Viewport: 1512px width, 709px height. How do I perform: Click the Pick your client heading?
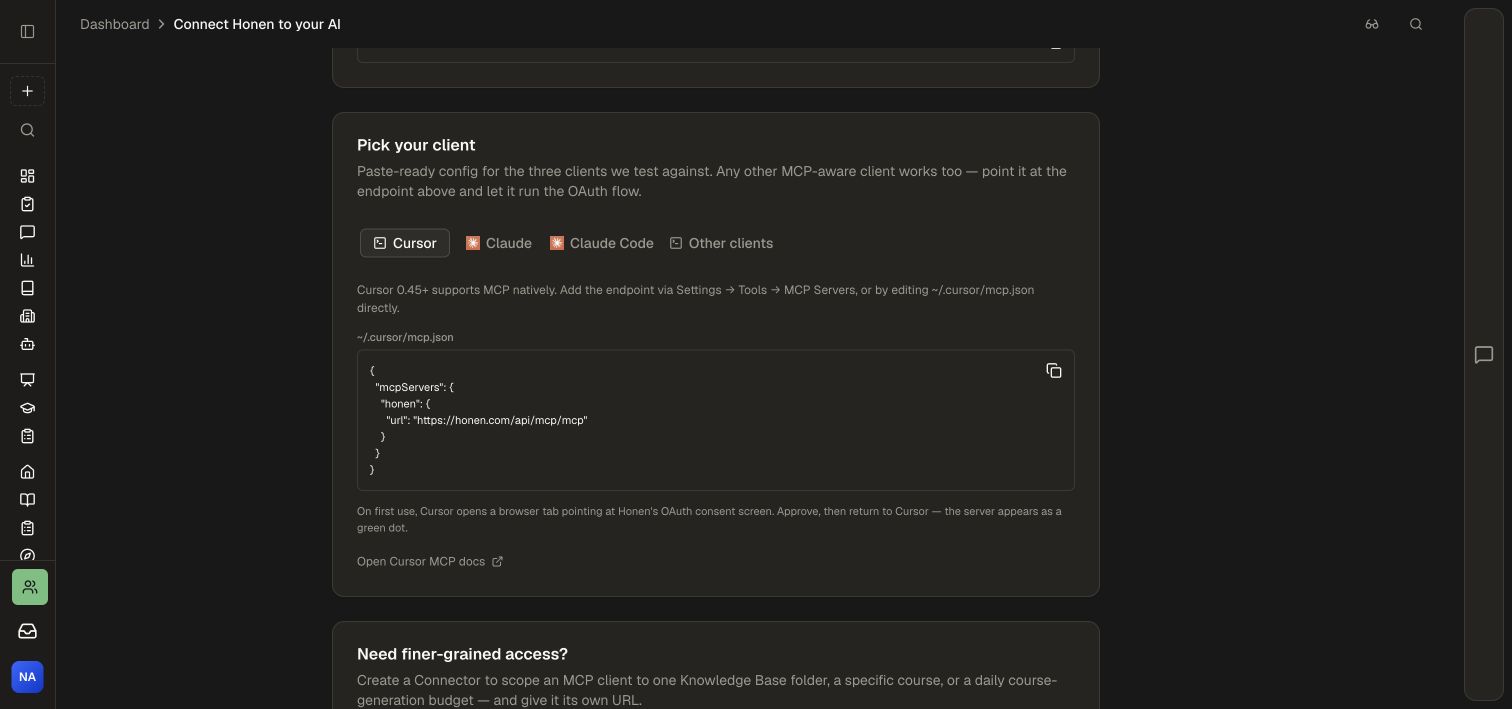[x=416, y=145]
